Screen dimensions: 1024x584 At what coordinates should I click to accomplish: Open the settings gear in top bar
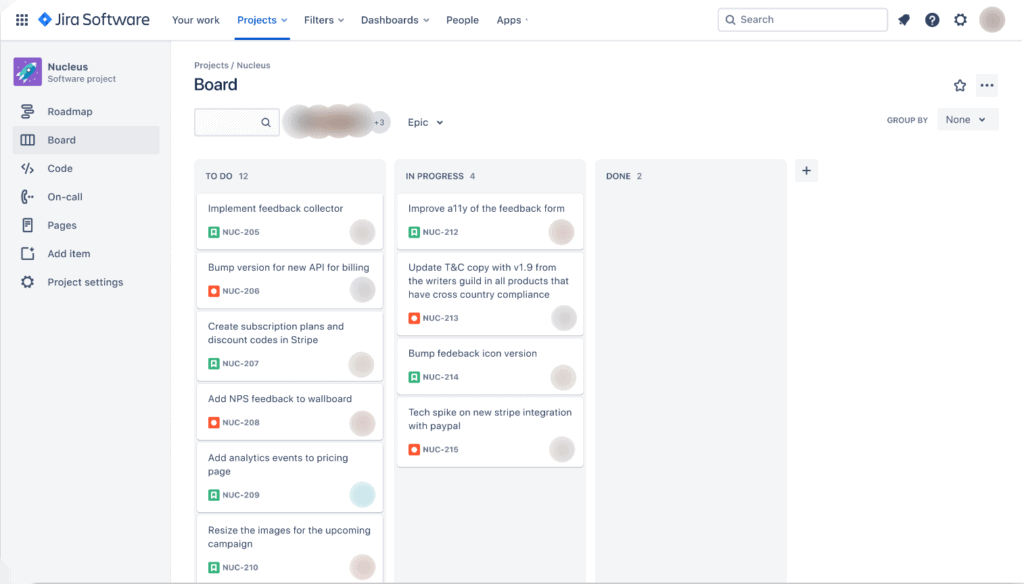click(x=960, y=20)
